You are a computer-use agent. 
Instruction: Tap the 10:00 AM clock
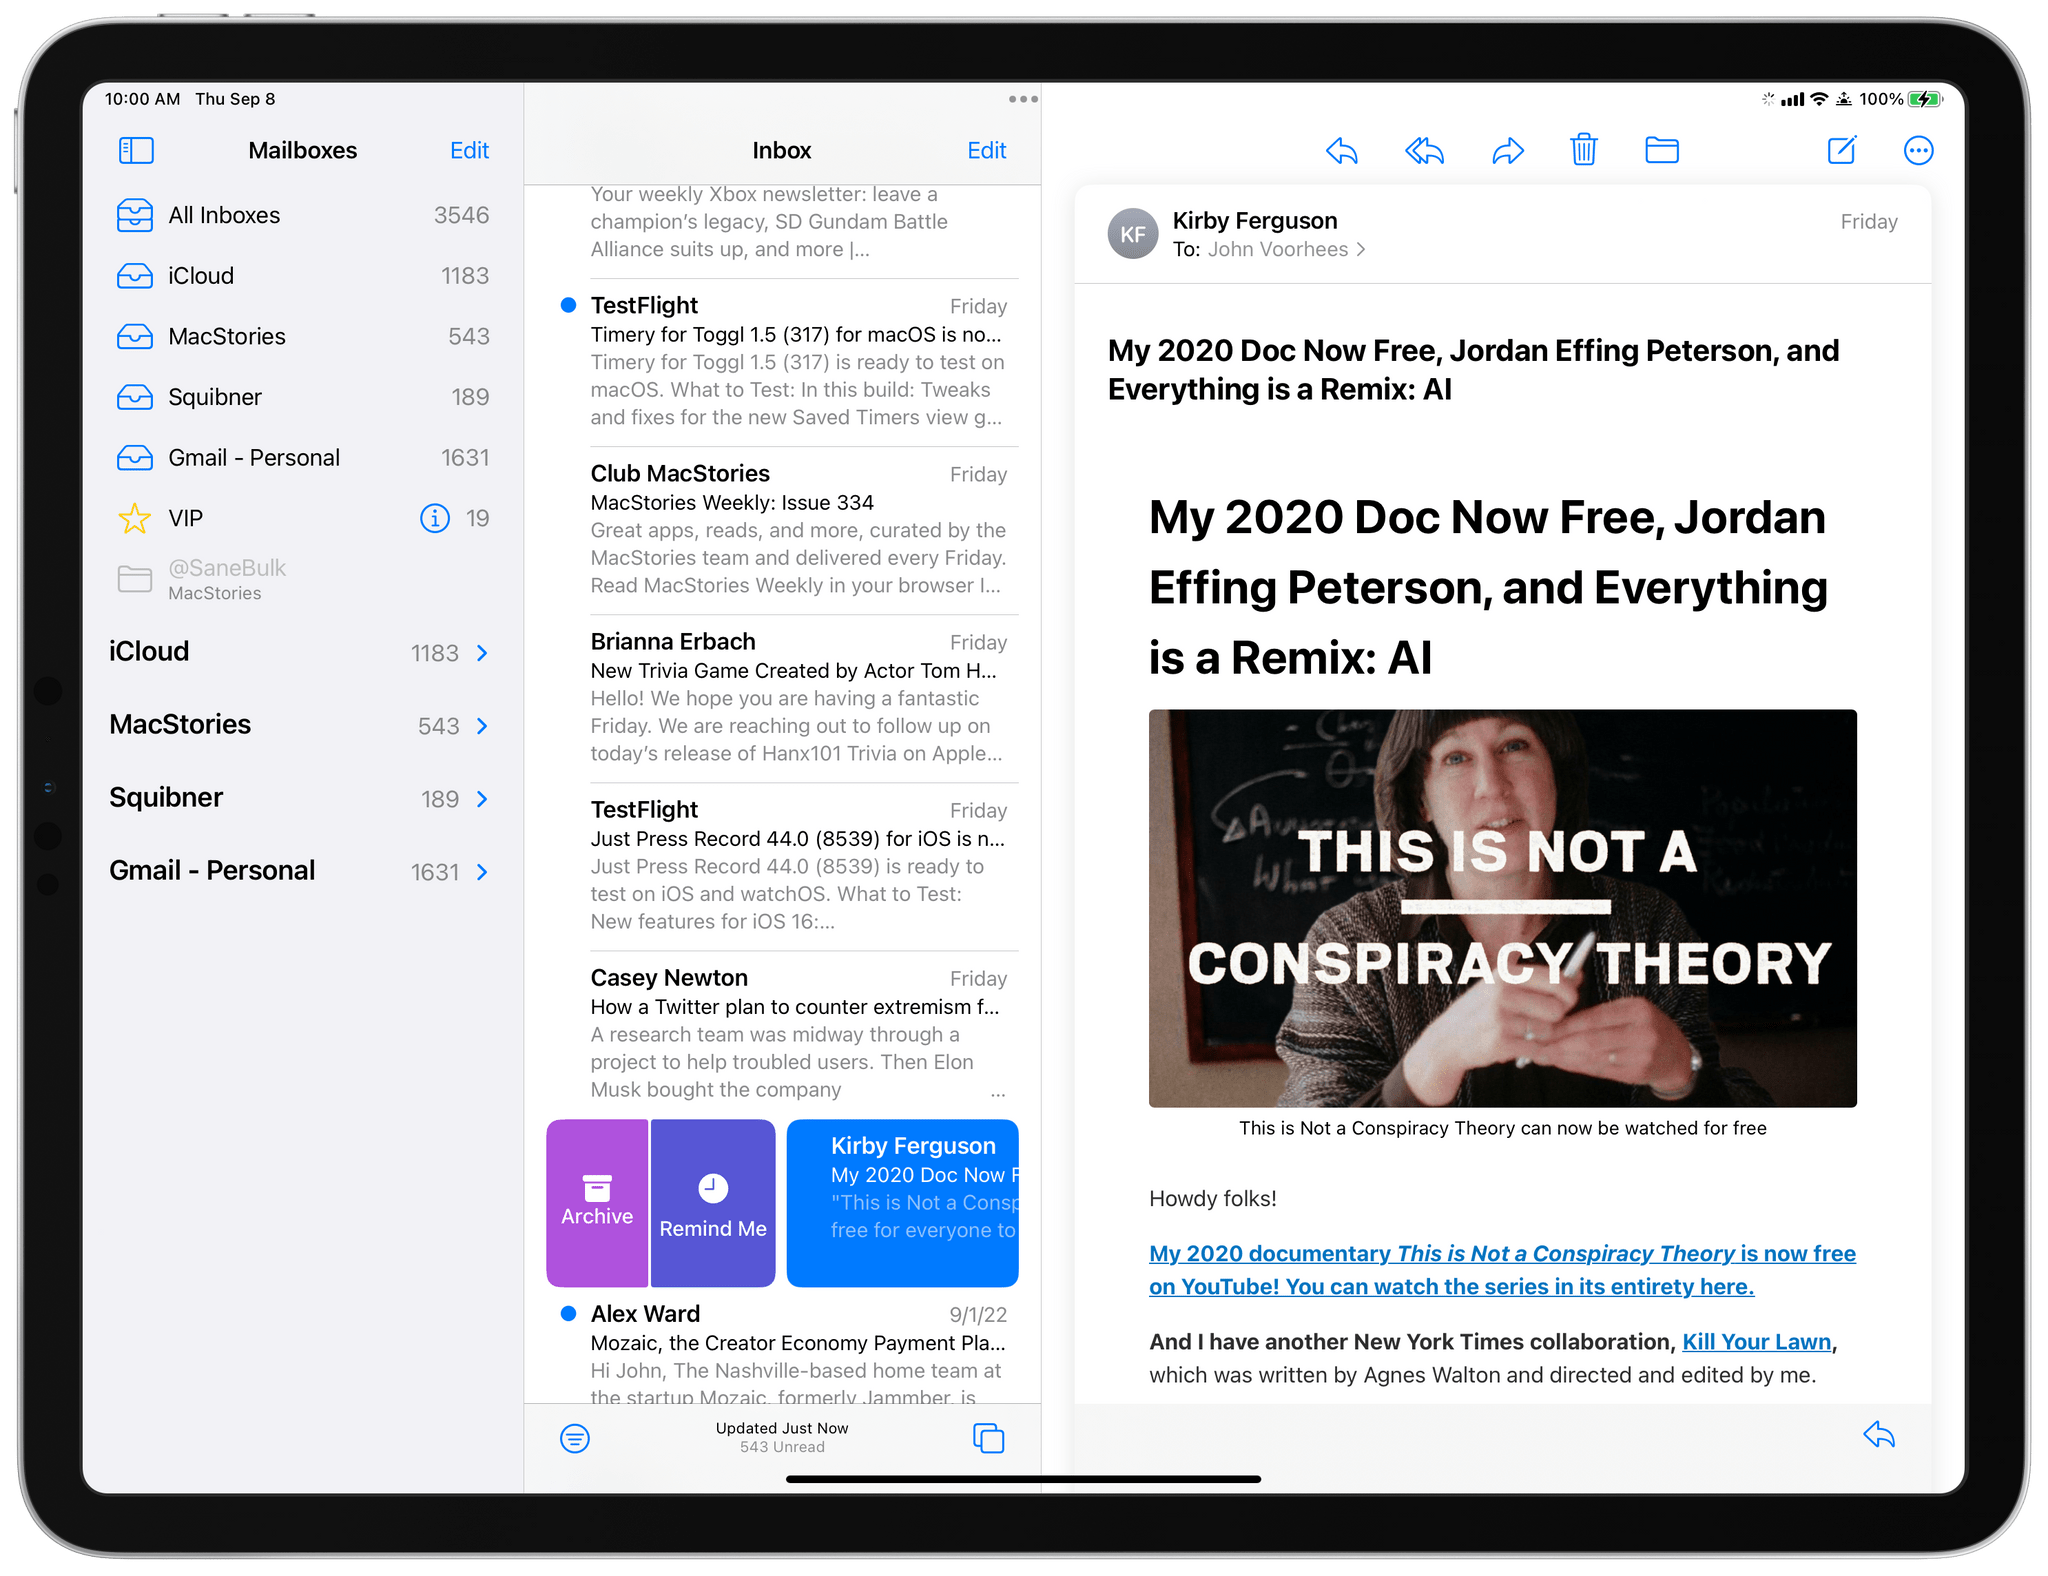[142, 99]
